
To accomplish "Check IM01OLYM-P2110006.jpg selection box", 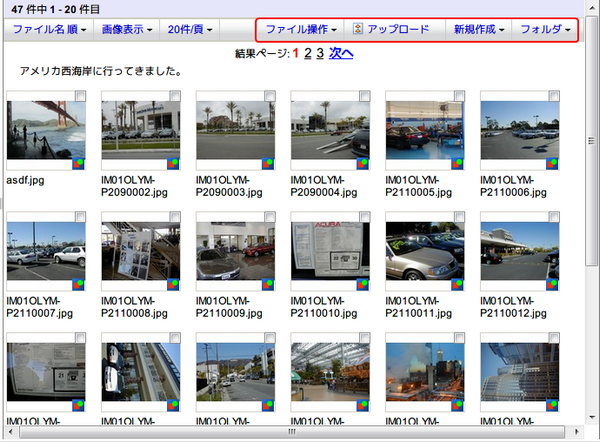I will 554,96.
